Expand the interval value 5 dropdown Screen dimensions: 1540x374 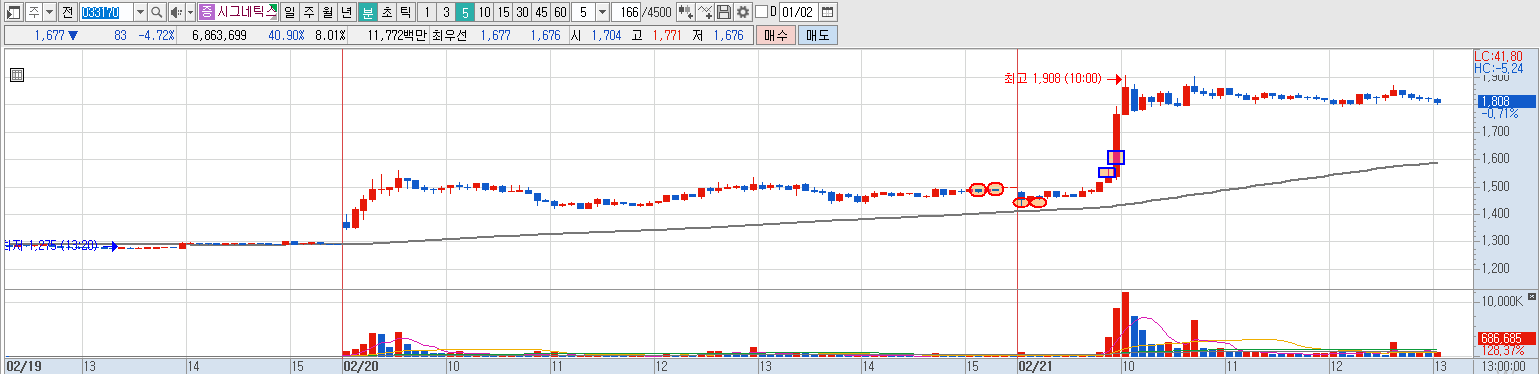point(602,12)
